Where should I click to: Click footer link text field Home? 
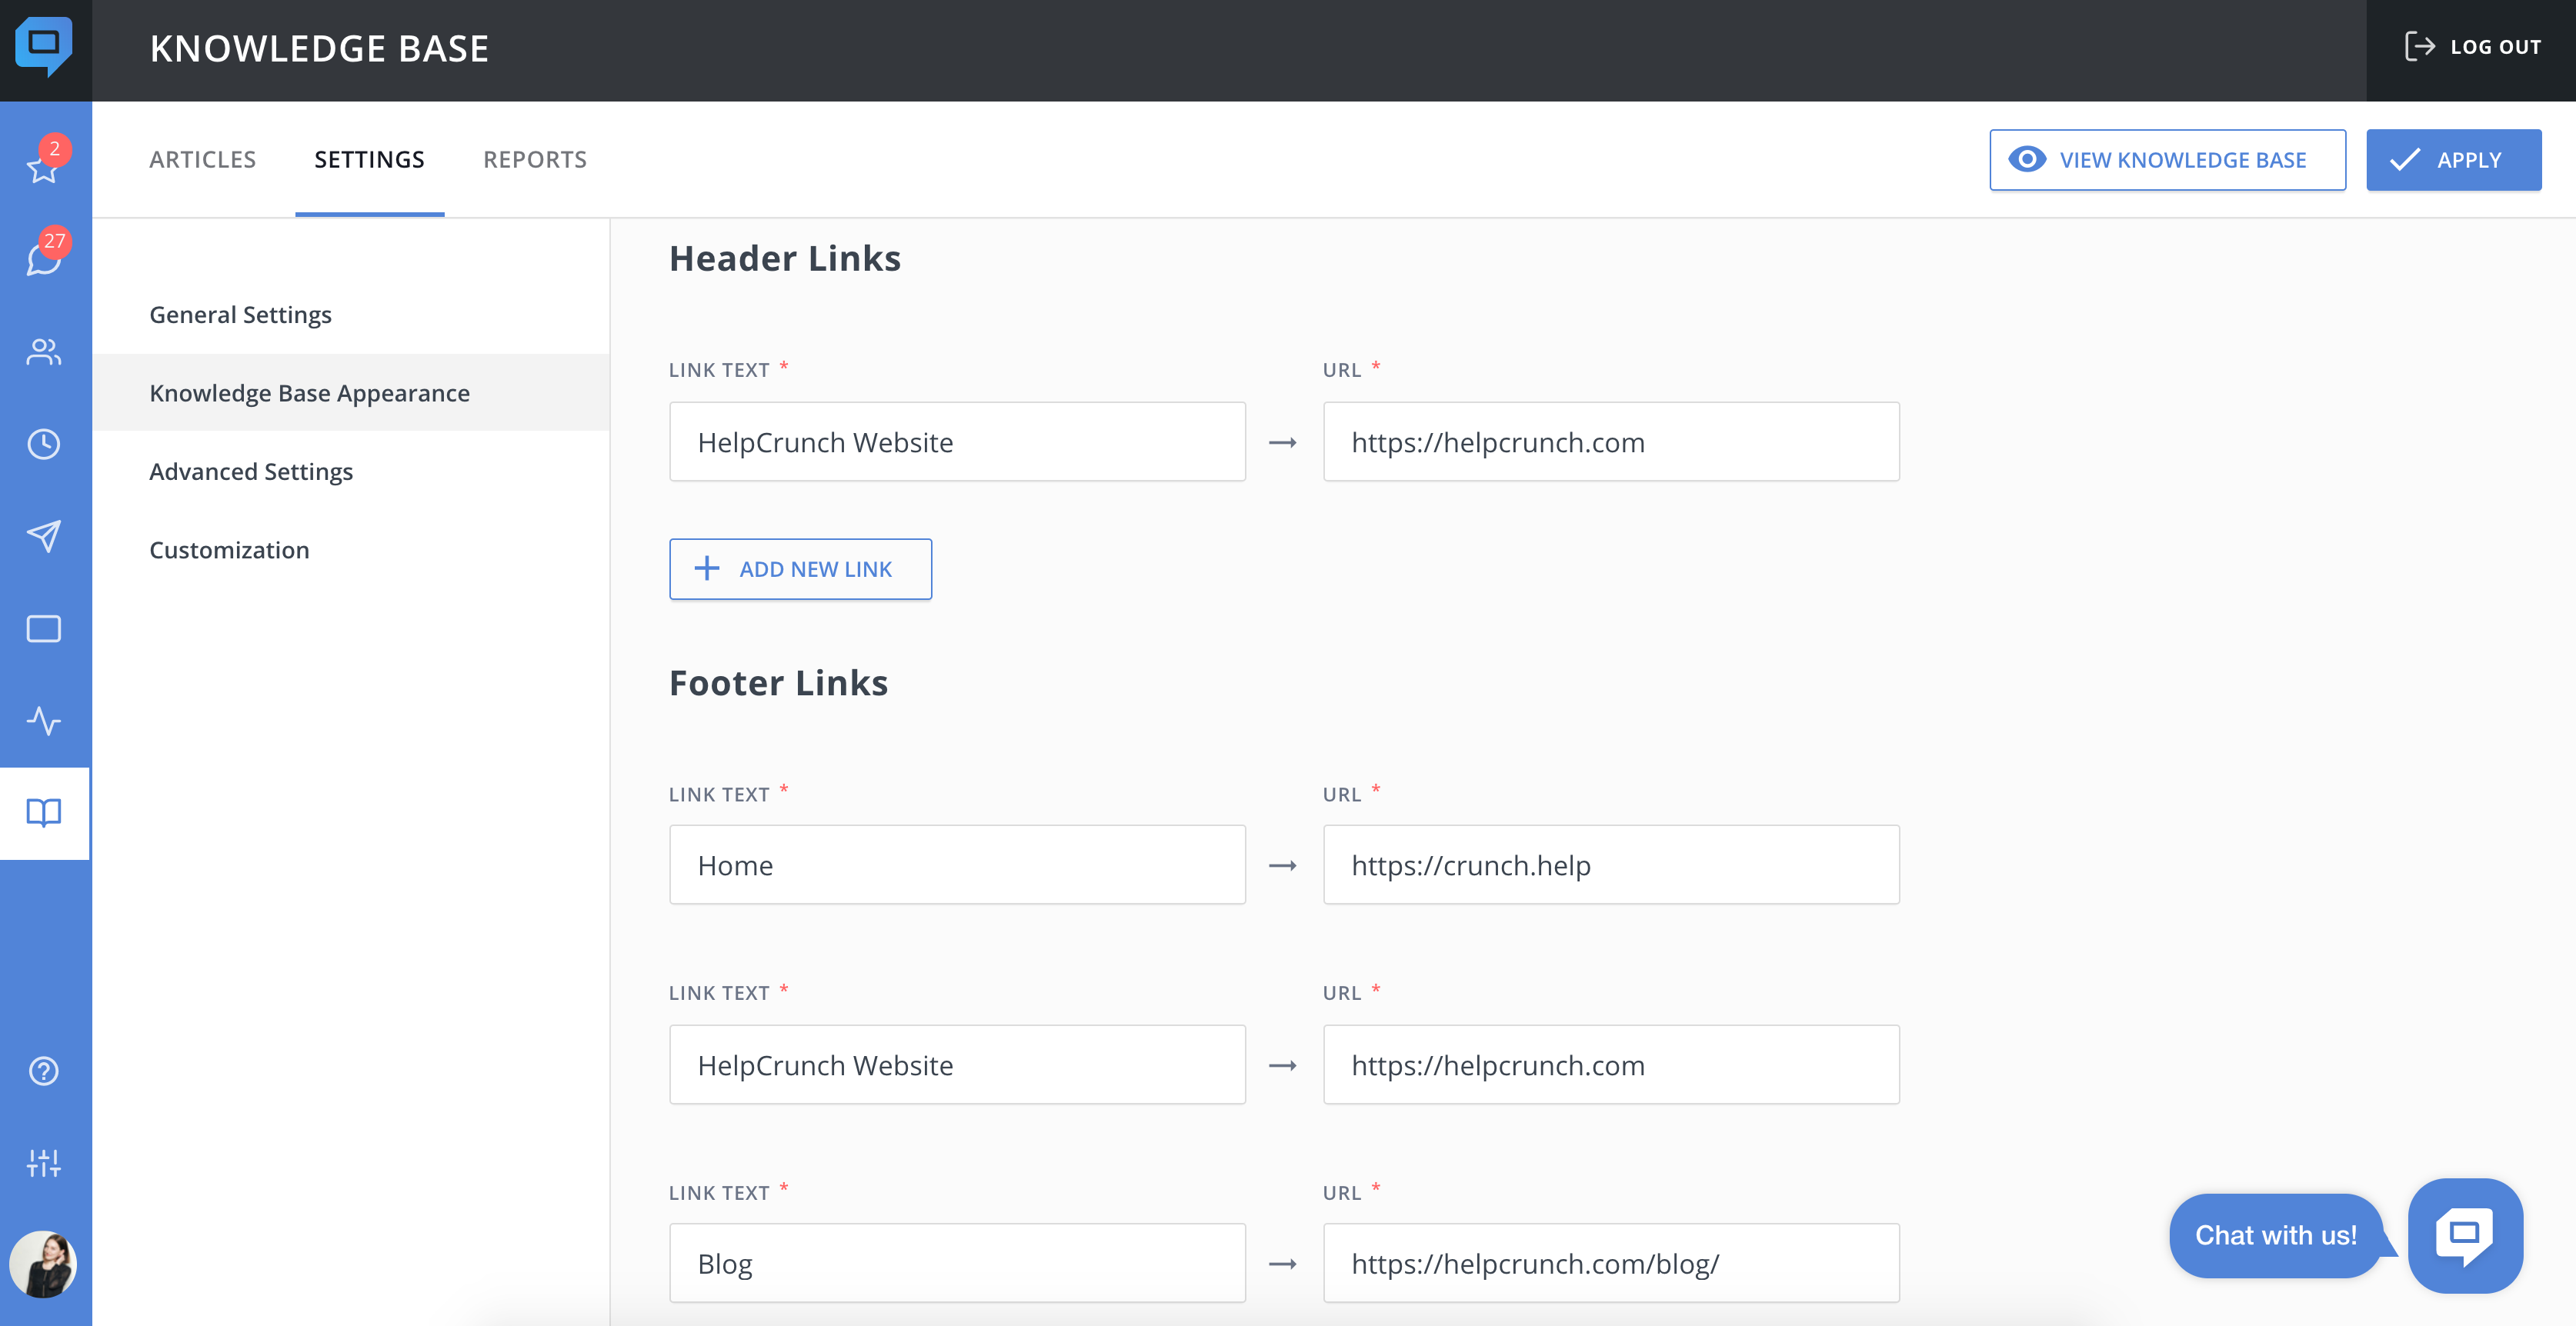click(957, 865)
